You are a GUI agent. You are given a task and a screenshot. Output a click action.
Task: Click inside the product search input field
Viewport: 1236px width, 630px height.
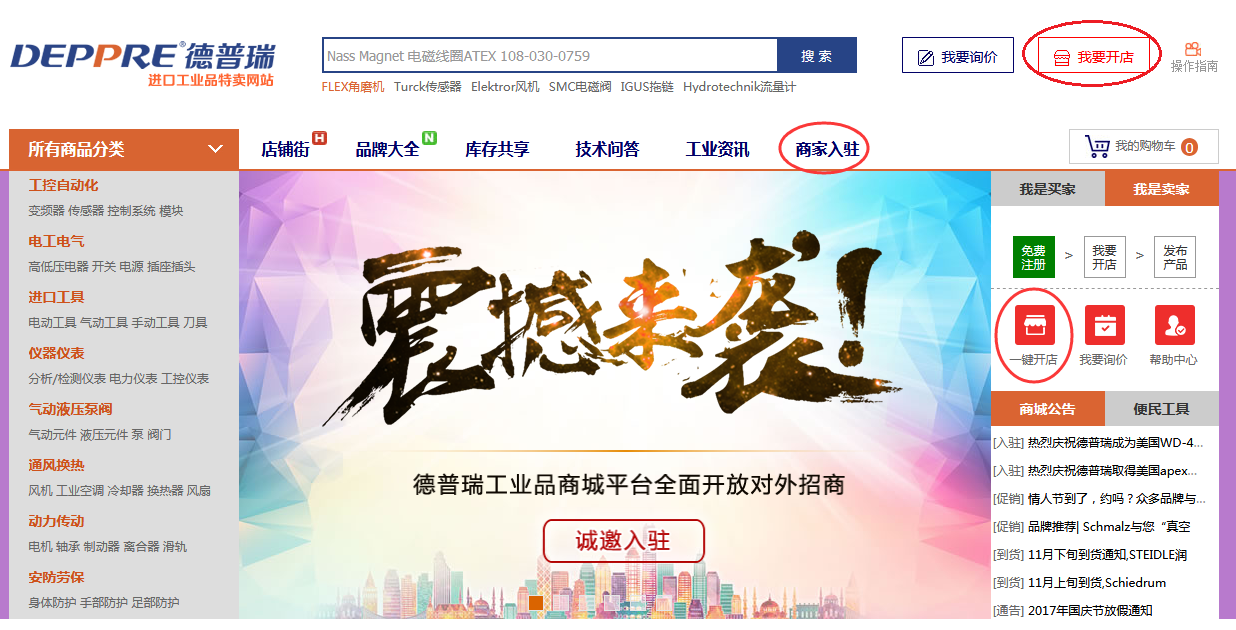pos(550,55)
